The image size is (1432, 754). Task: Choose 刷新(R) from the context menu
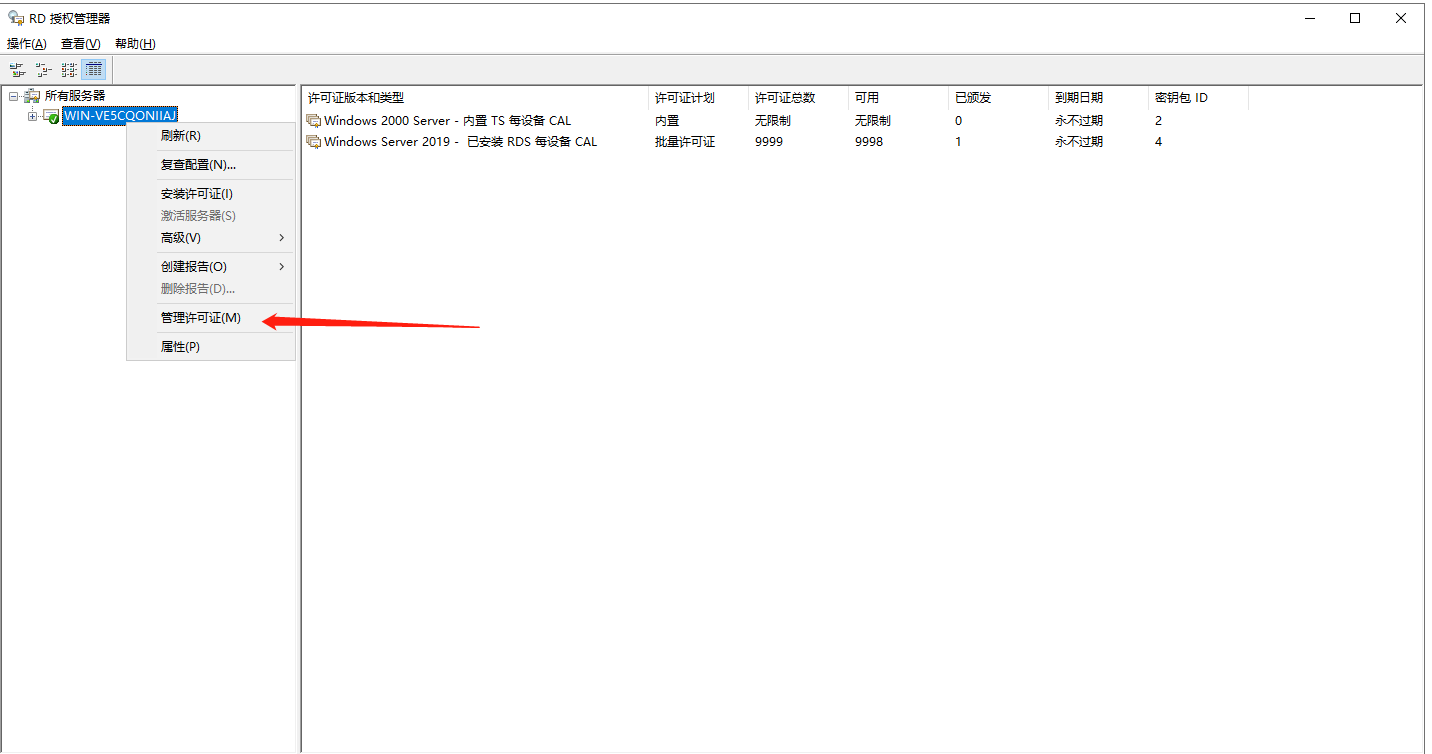tap(211, 136)
